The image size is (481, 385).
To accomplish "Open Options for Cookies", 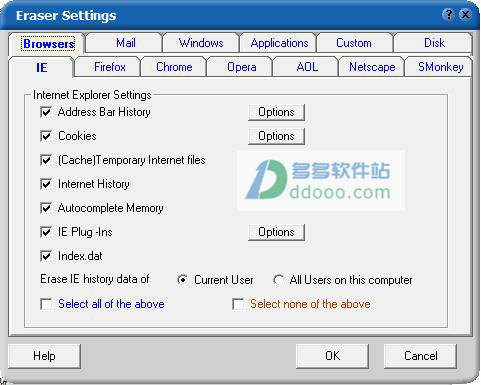I will coord(276,136).
